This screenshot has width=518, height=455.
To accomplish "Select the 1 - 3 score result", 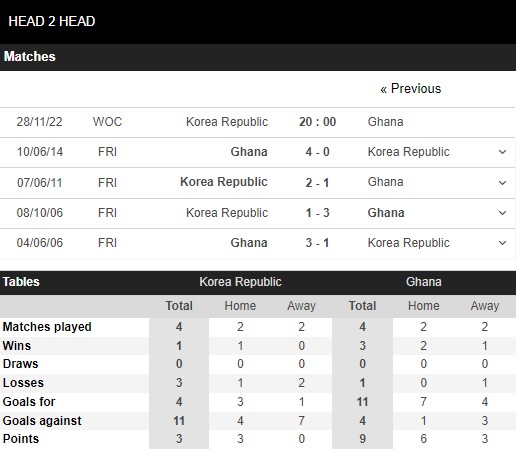I will pos(317,213).
